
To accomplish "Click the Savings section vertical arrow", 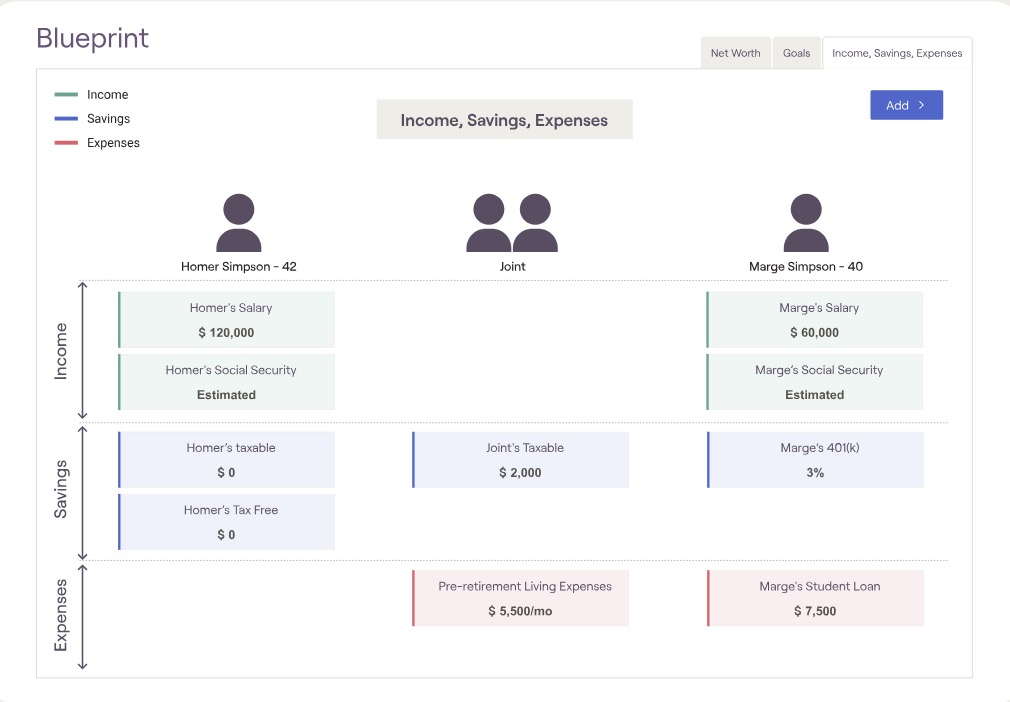I will 84,491.
